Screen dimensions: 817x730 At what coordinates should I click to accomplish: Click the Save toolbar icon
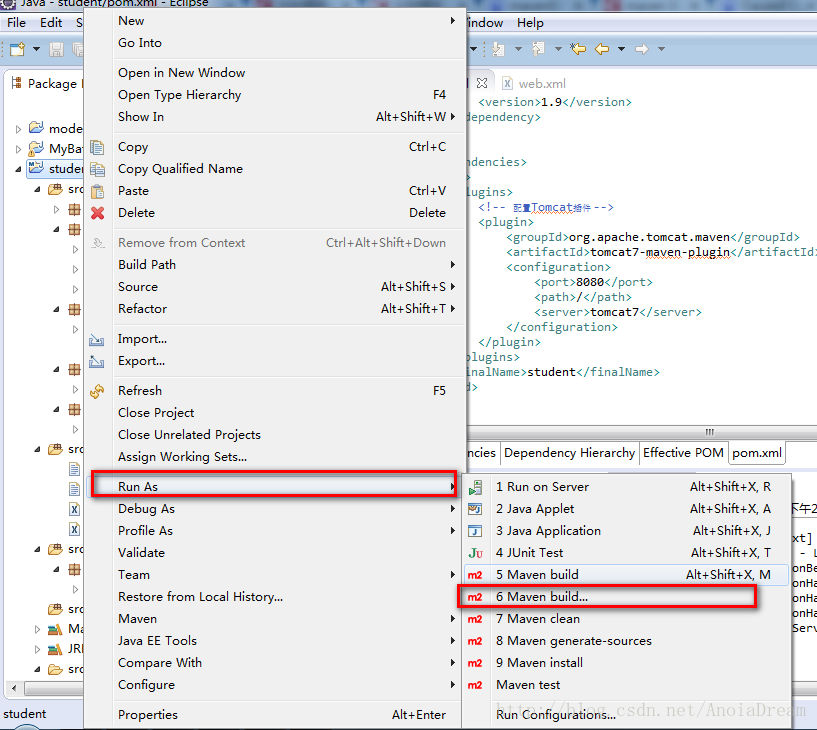point(56,49)
